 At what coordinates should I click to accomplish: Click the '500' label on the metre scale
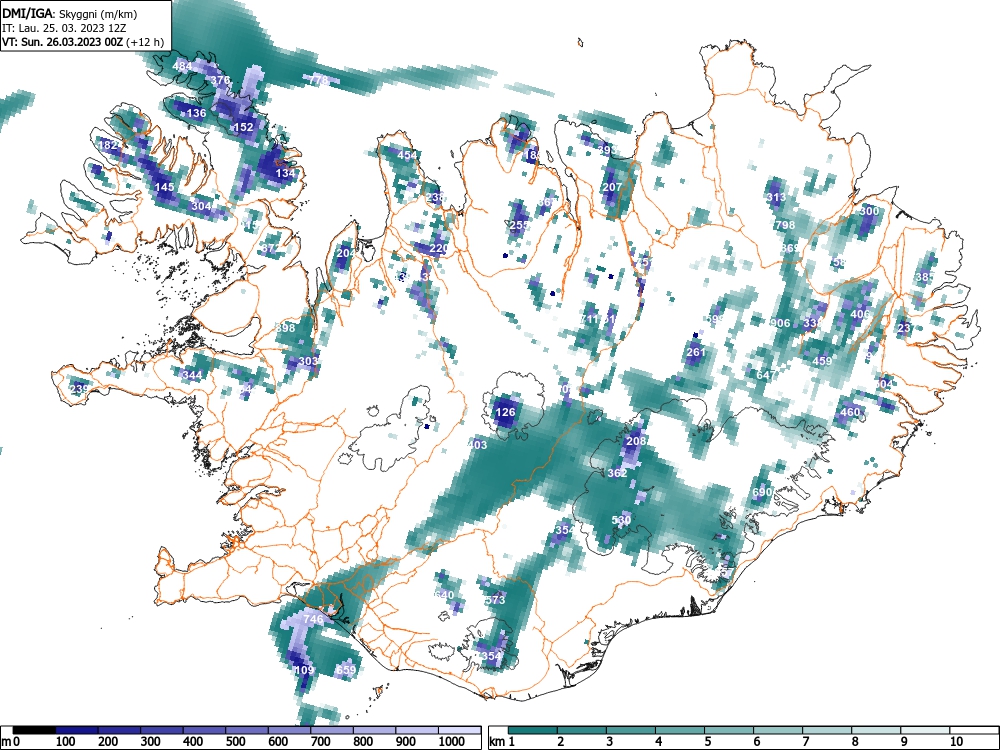[x=235, y=742]
